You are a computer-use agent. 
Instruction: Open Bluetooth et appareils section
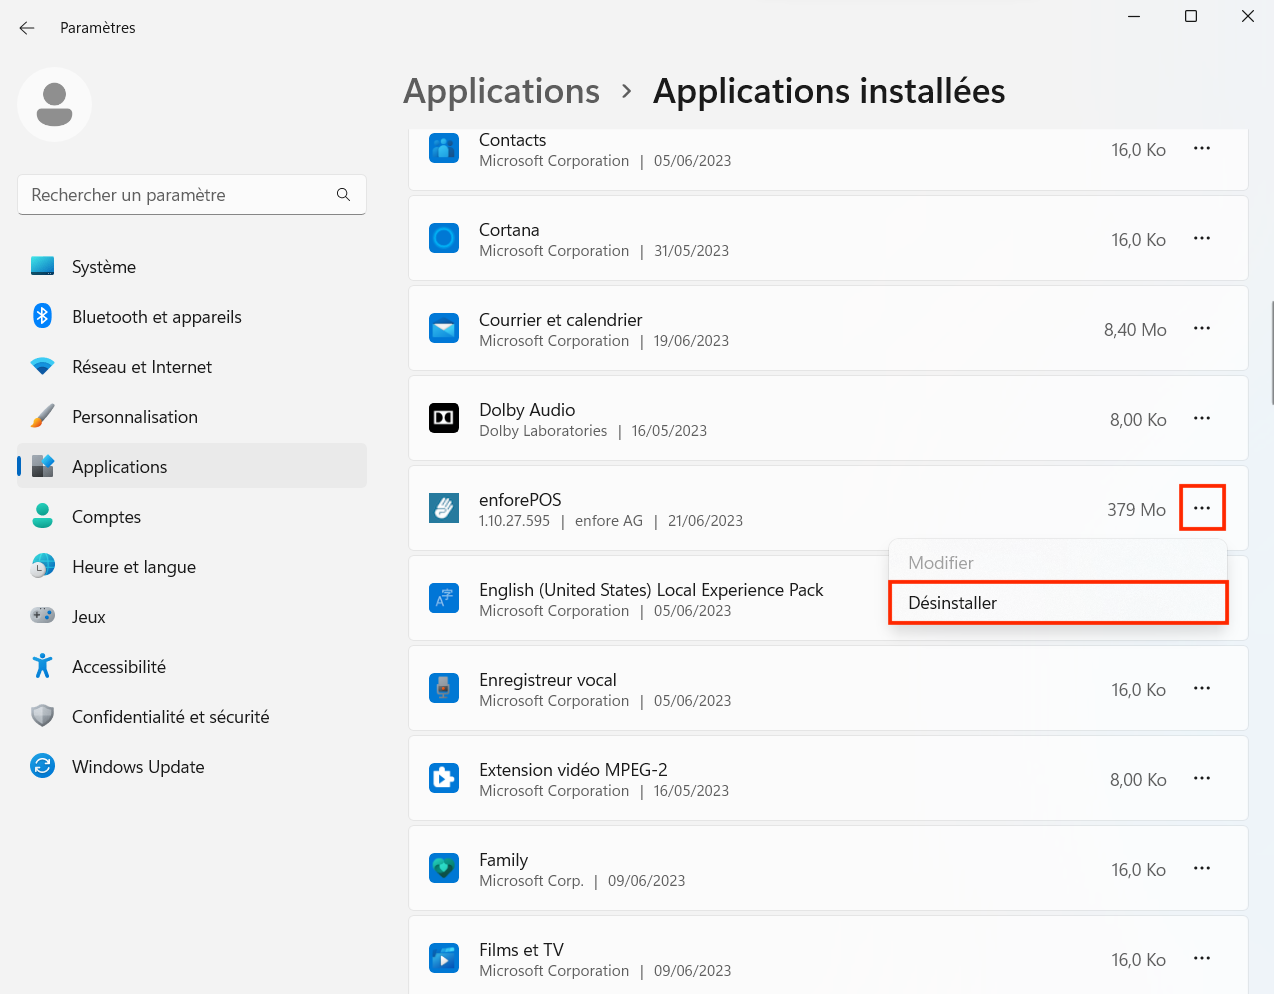pyautogui.click(x=192, y=316)
